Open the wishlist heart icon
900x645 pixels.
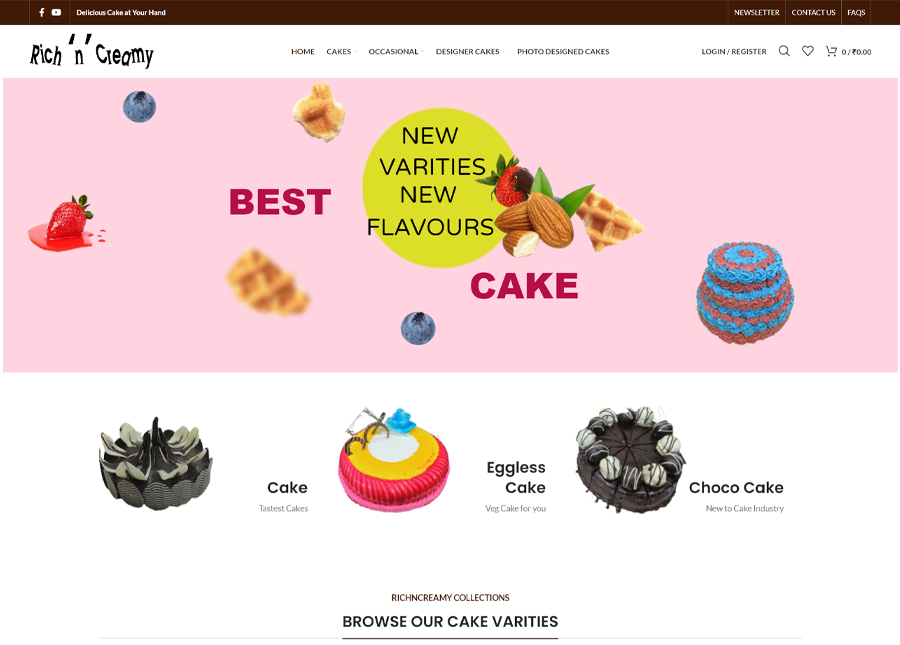[808, 51]
